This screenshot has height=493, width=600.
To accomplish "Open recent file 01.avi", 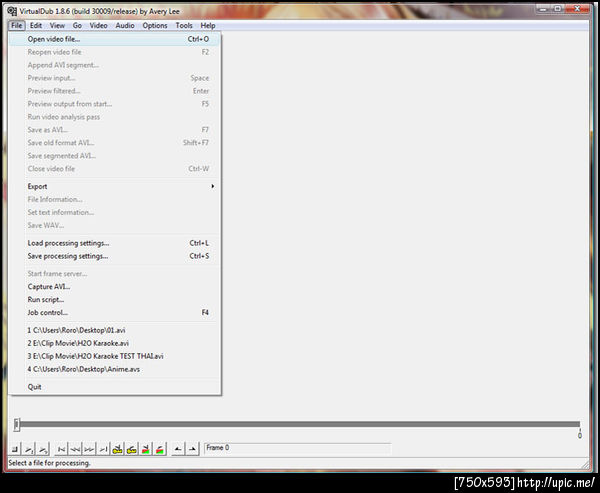I will [114, 330].
